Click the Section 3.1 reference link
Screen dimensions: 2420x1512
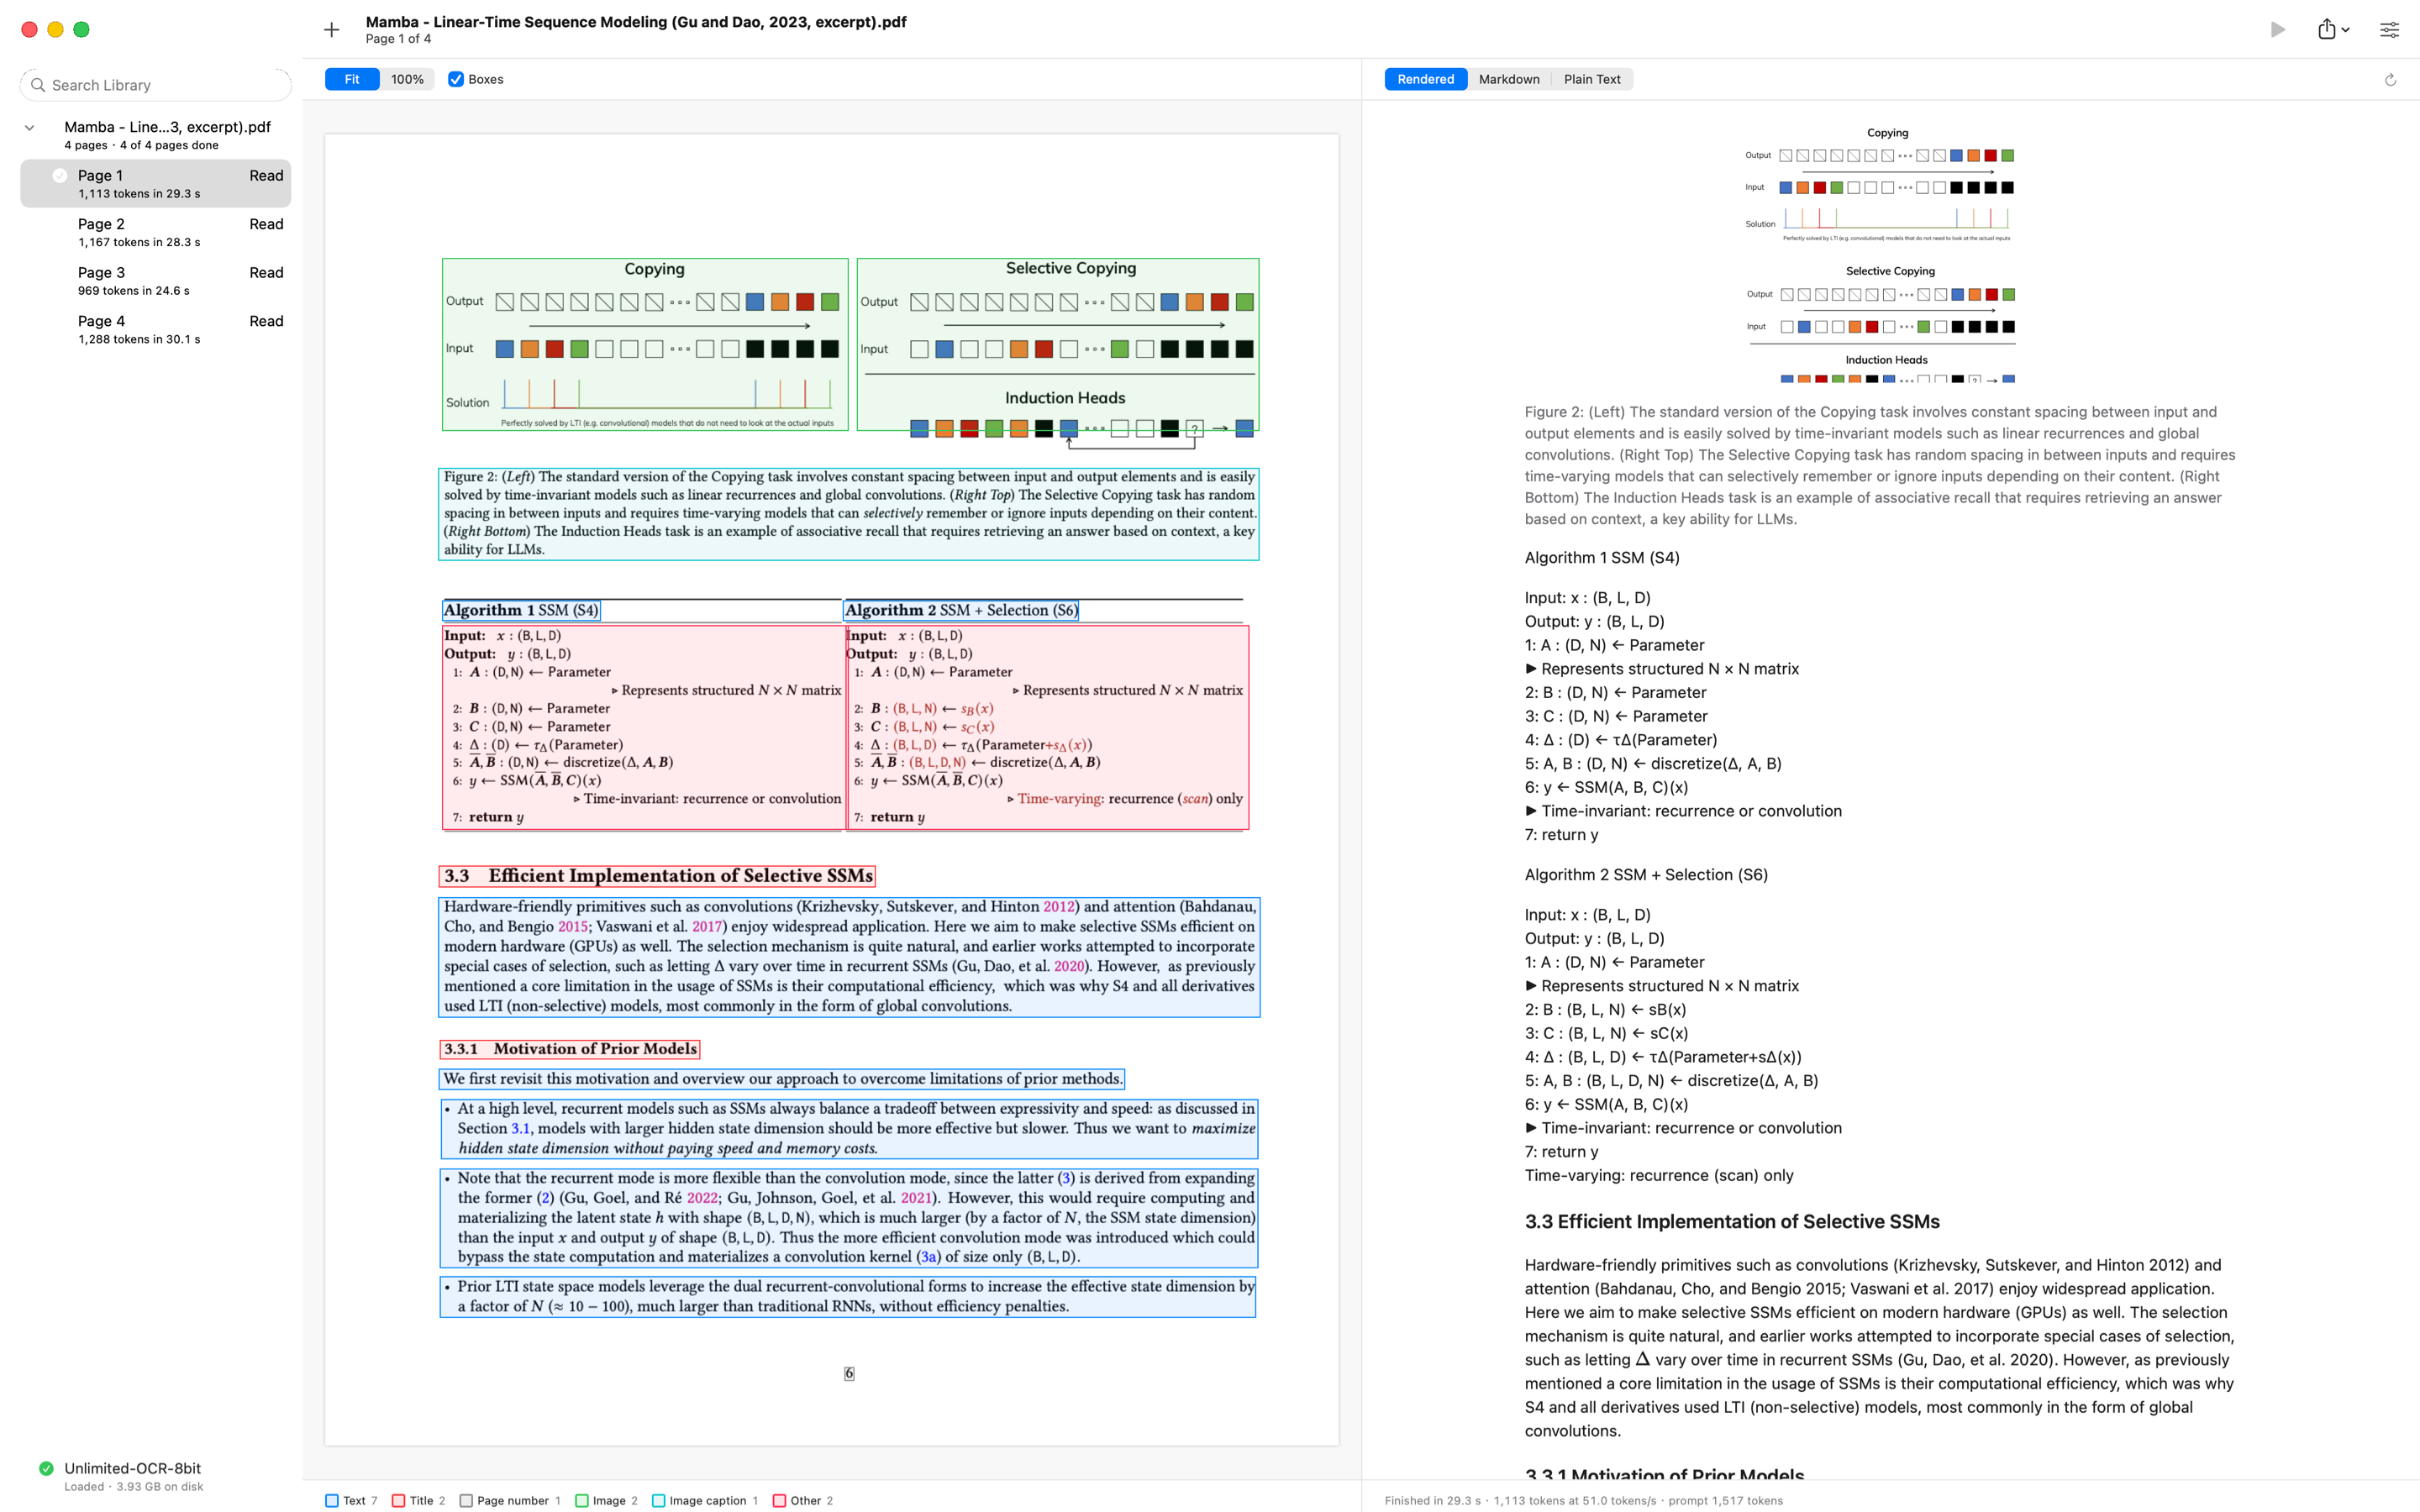point(521,1128)
